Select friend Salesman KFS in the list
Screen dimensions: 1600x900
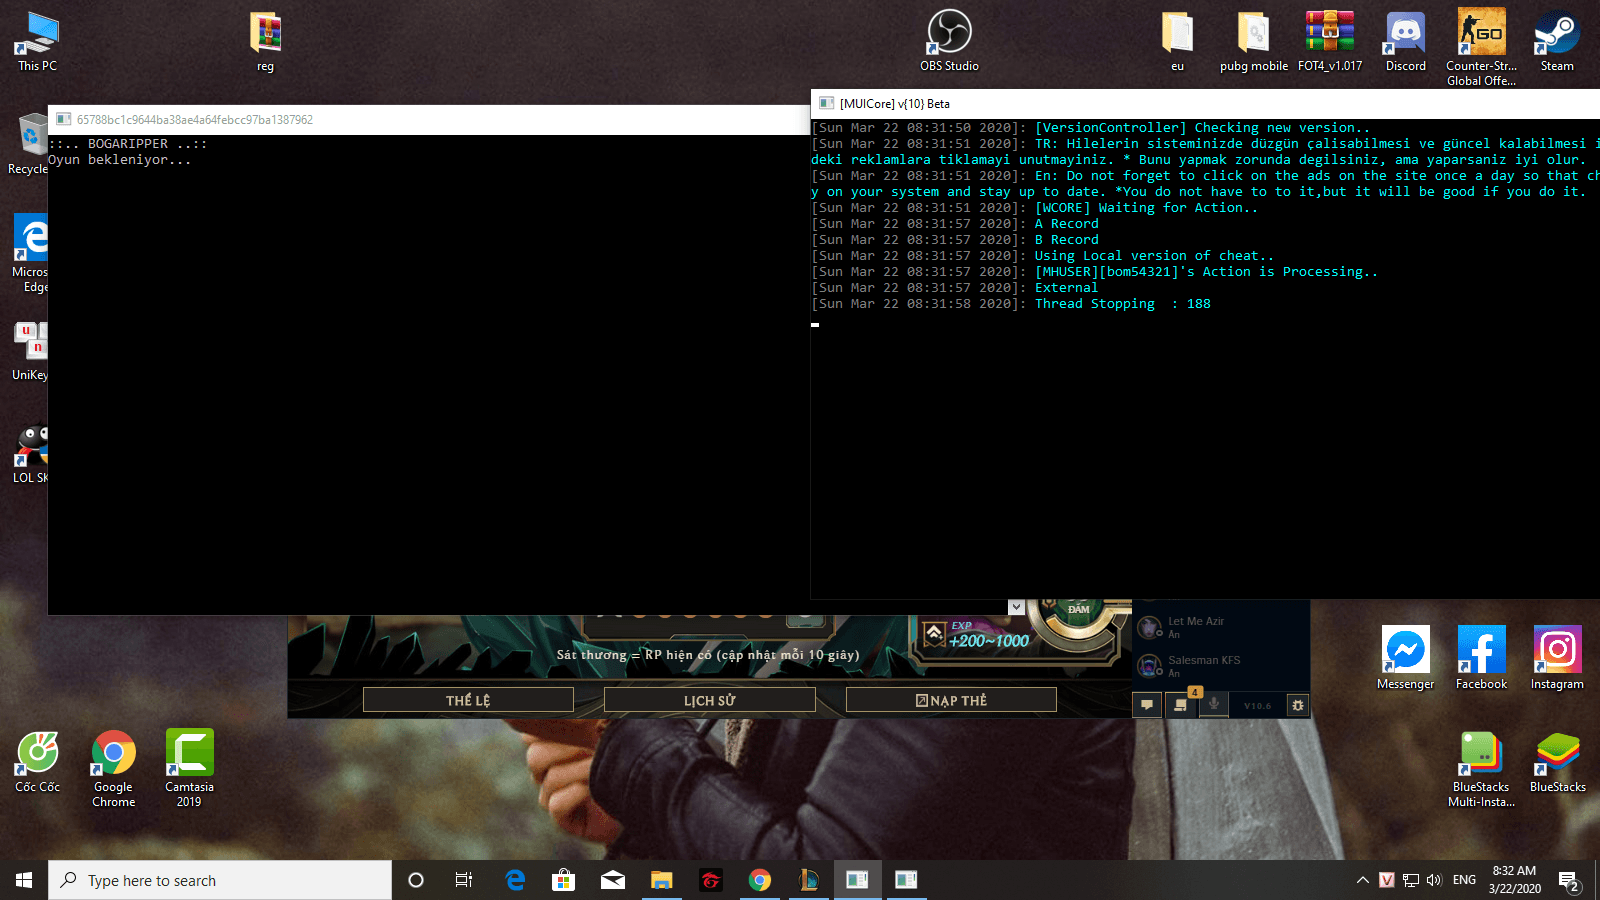(x=1220, y=665)
